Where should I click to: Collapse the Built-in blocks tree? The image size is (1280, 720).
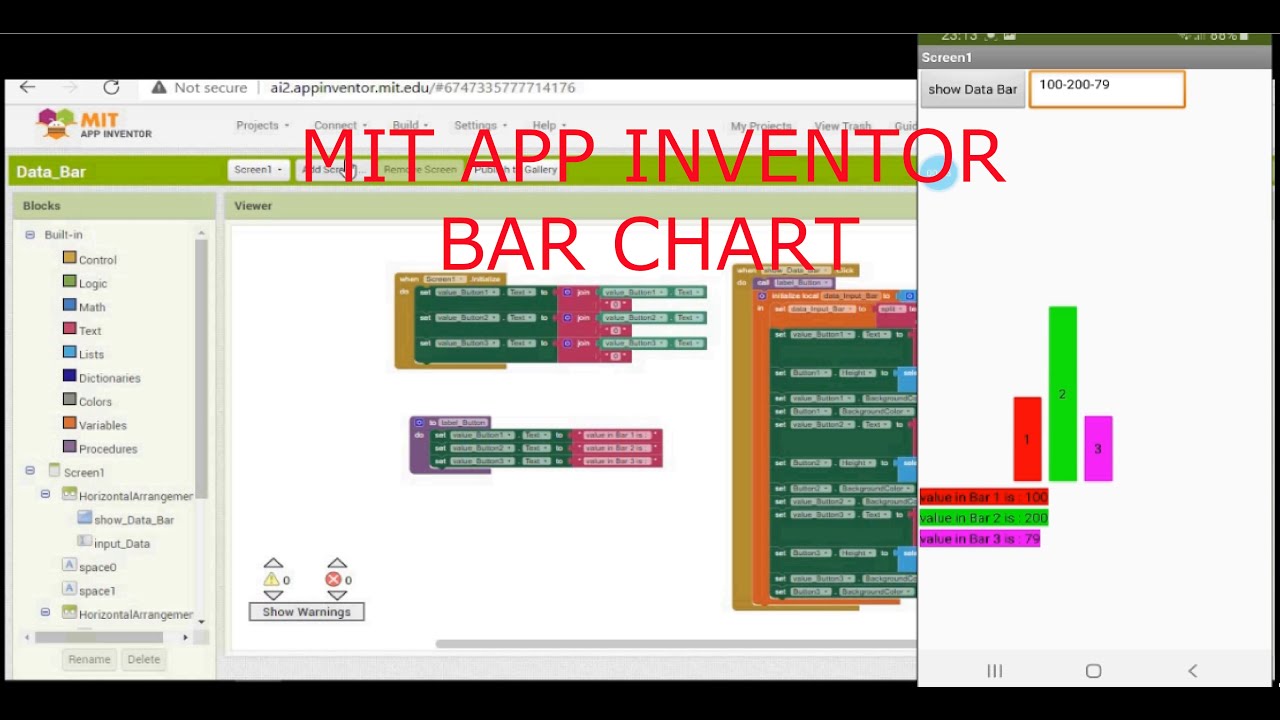tap(30, 235)
